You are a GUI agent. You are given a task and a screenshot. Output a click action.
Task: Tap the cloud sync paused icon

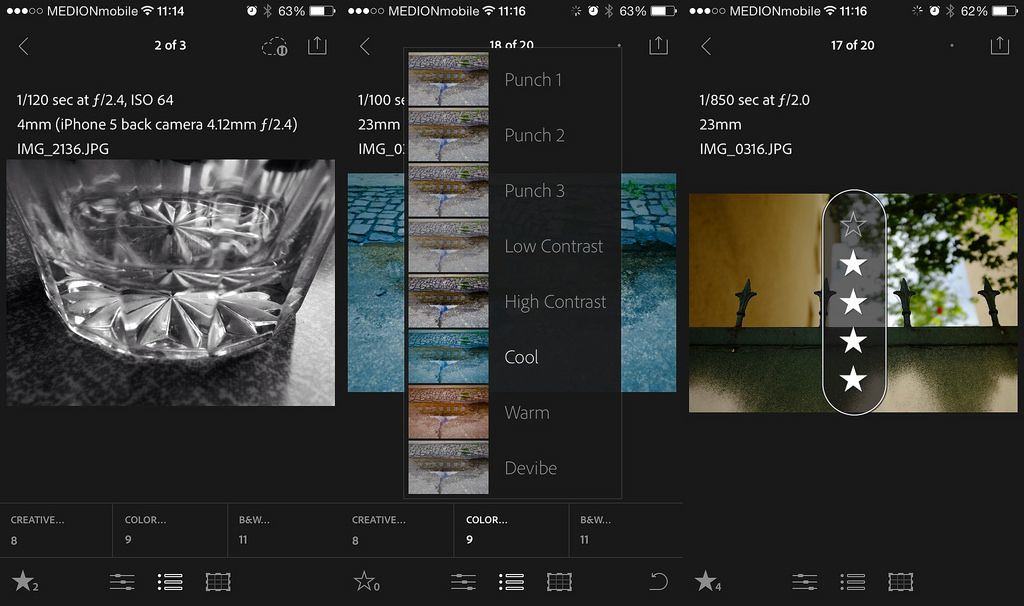(x=275, y=46)
